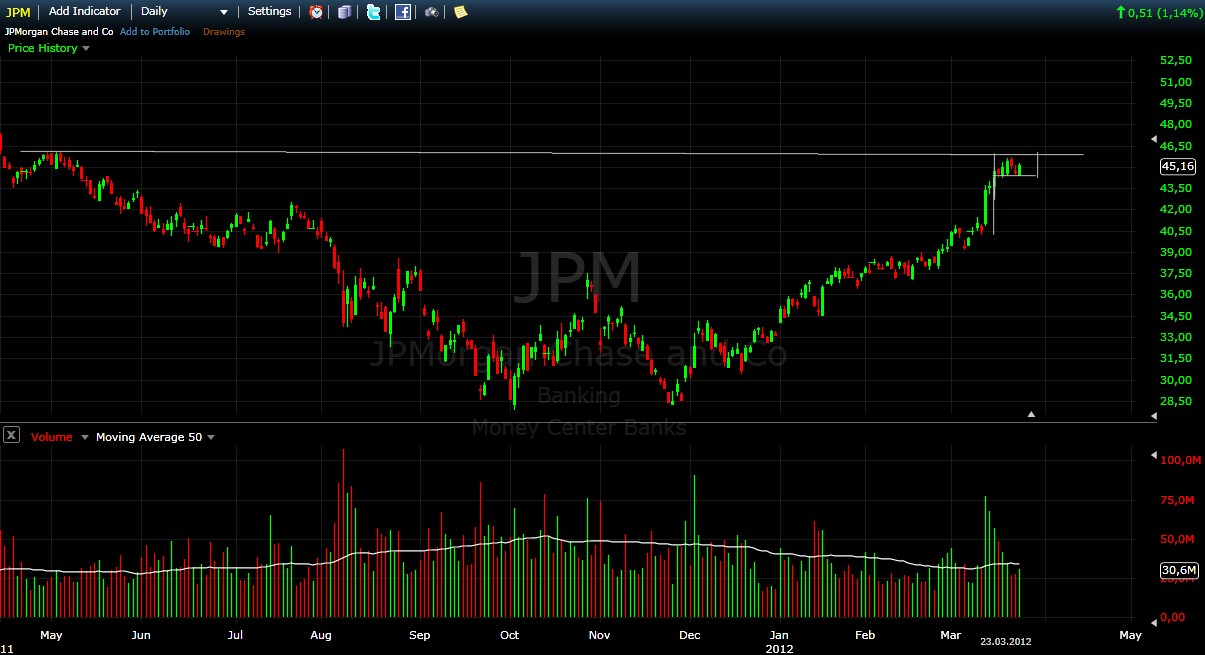Viewport: 1205px width, 655px height.
Task: Share chart via Twitter icon
Action: (x=374, y=12)
